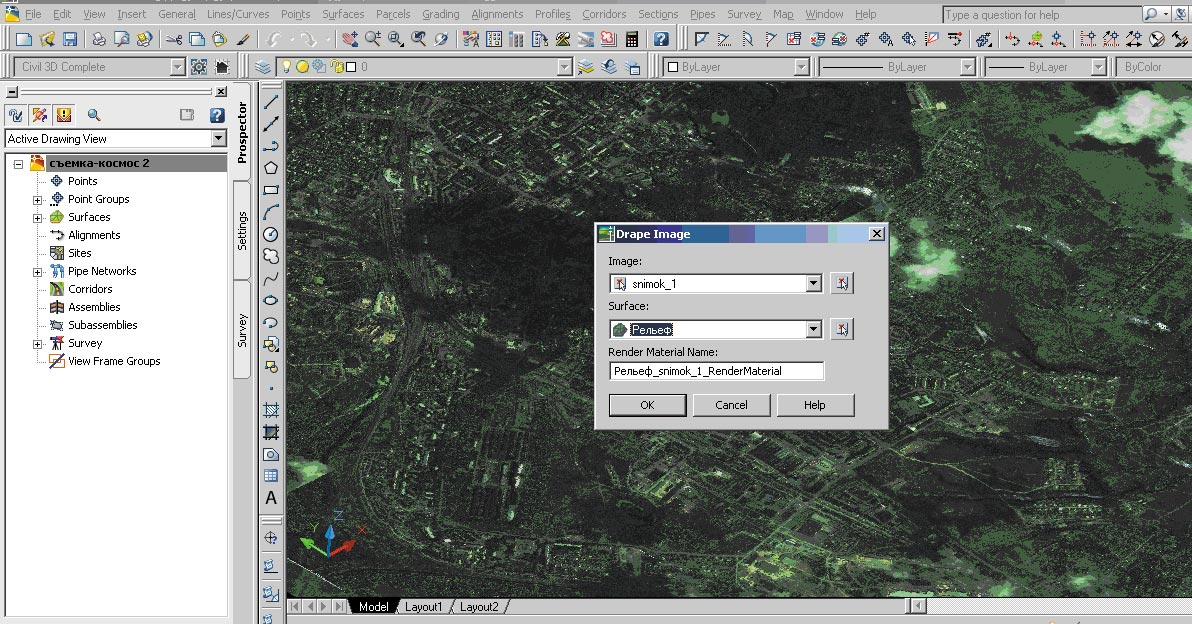Select the Ellipse draw tool

pos(271,300)
